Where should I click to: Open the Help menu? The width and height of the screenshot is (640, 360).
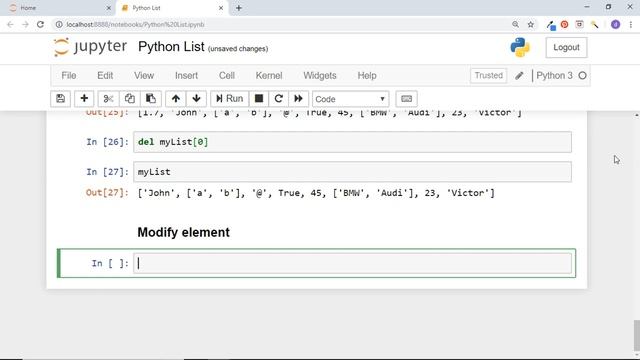coord(367,76)
